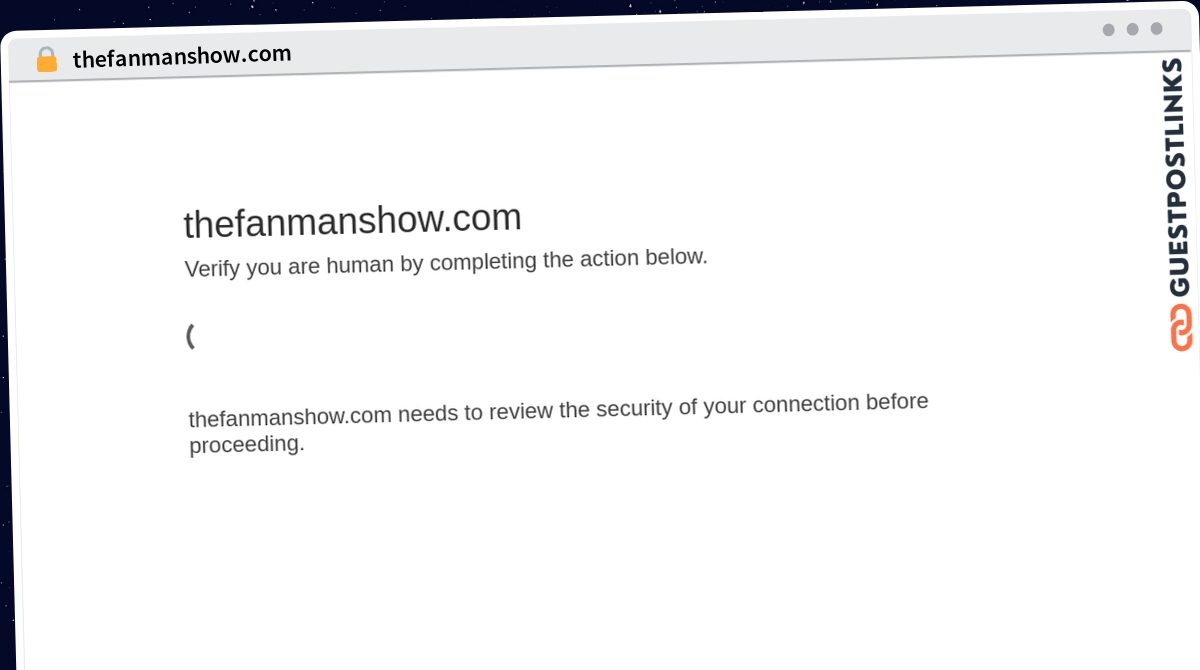
Task: Click the security review paragraph text
Action: [x=558, y=422]
